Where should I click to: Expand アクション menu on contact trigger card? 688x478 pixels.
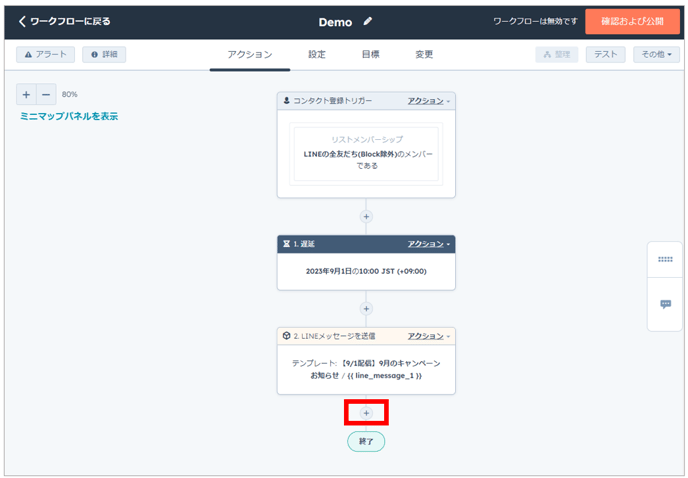coord(428,101)
